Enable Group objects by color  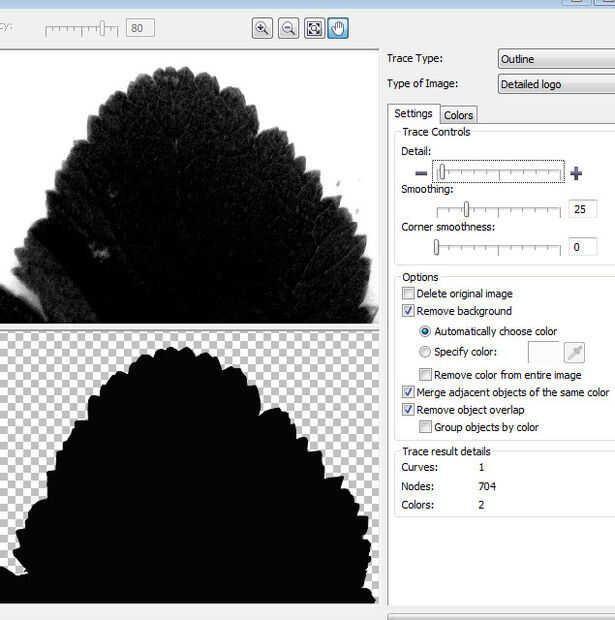[425, 427]
